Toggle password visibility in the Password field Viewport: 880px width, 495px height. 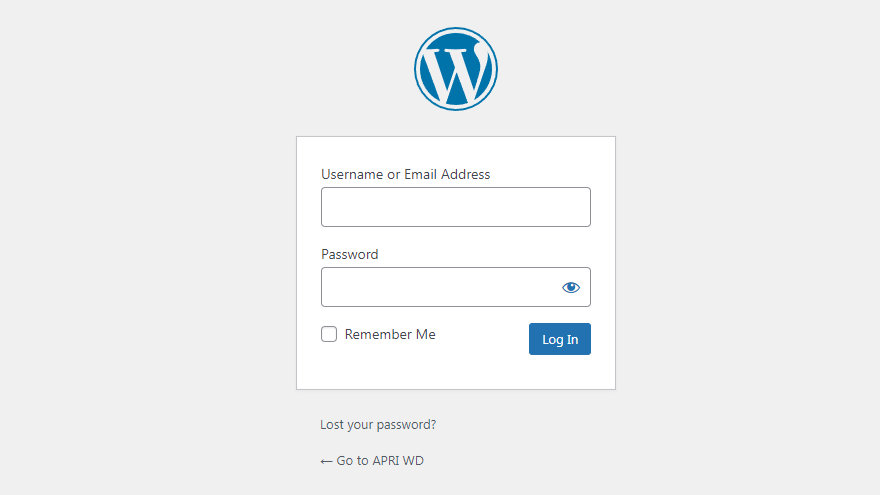click(x=570, y=287)
